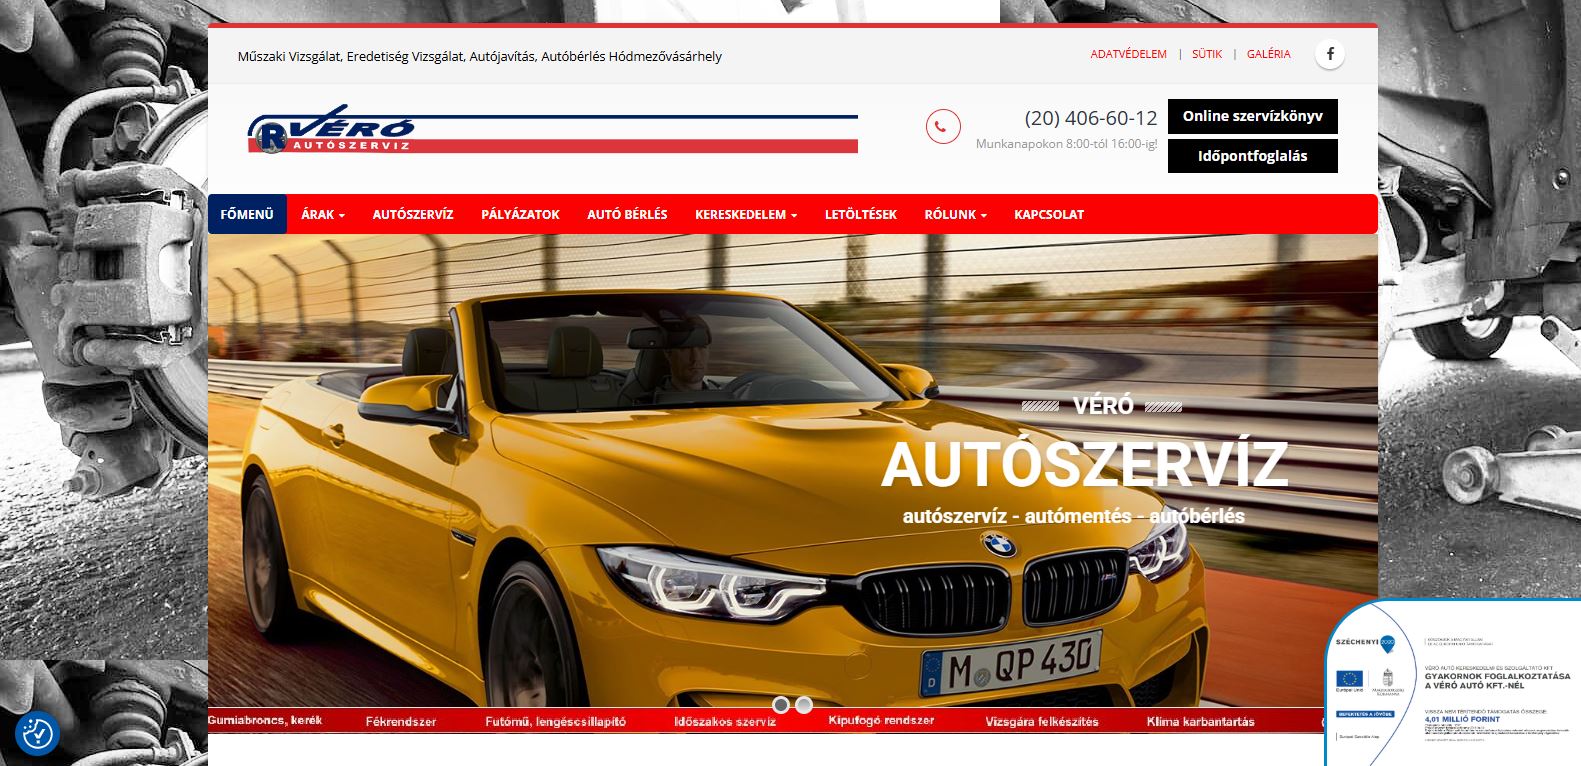
Task: Select the second slider indicator dot
Action: click(x=804, y=705)
